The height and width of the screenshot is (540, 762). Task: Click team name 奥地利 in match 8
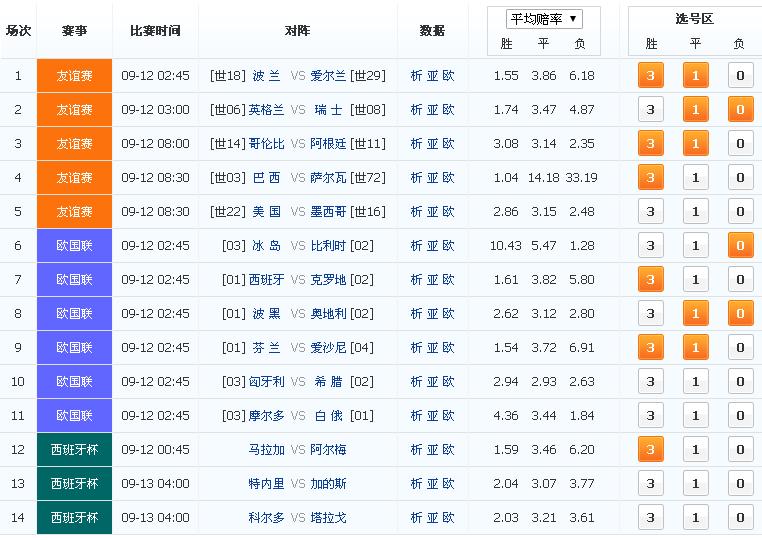[x=328, y=314]
